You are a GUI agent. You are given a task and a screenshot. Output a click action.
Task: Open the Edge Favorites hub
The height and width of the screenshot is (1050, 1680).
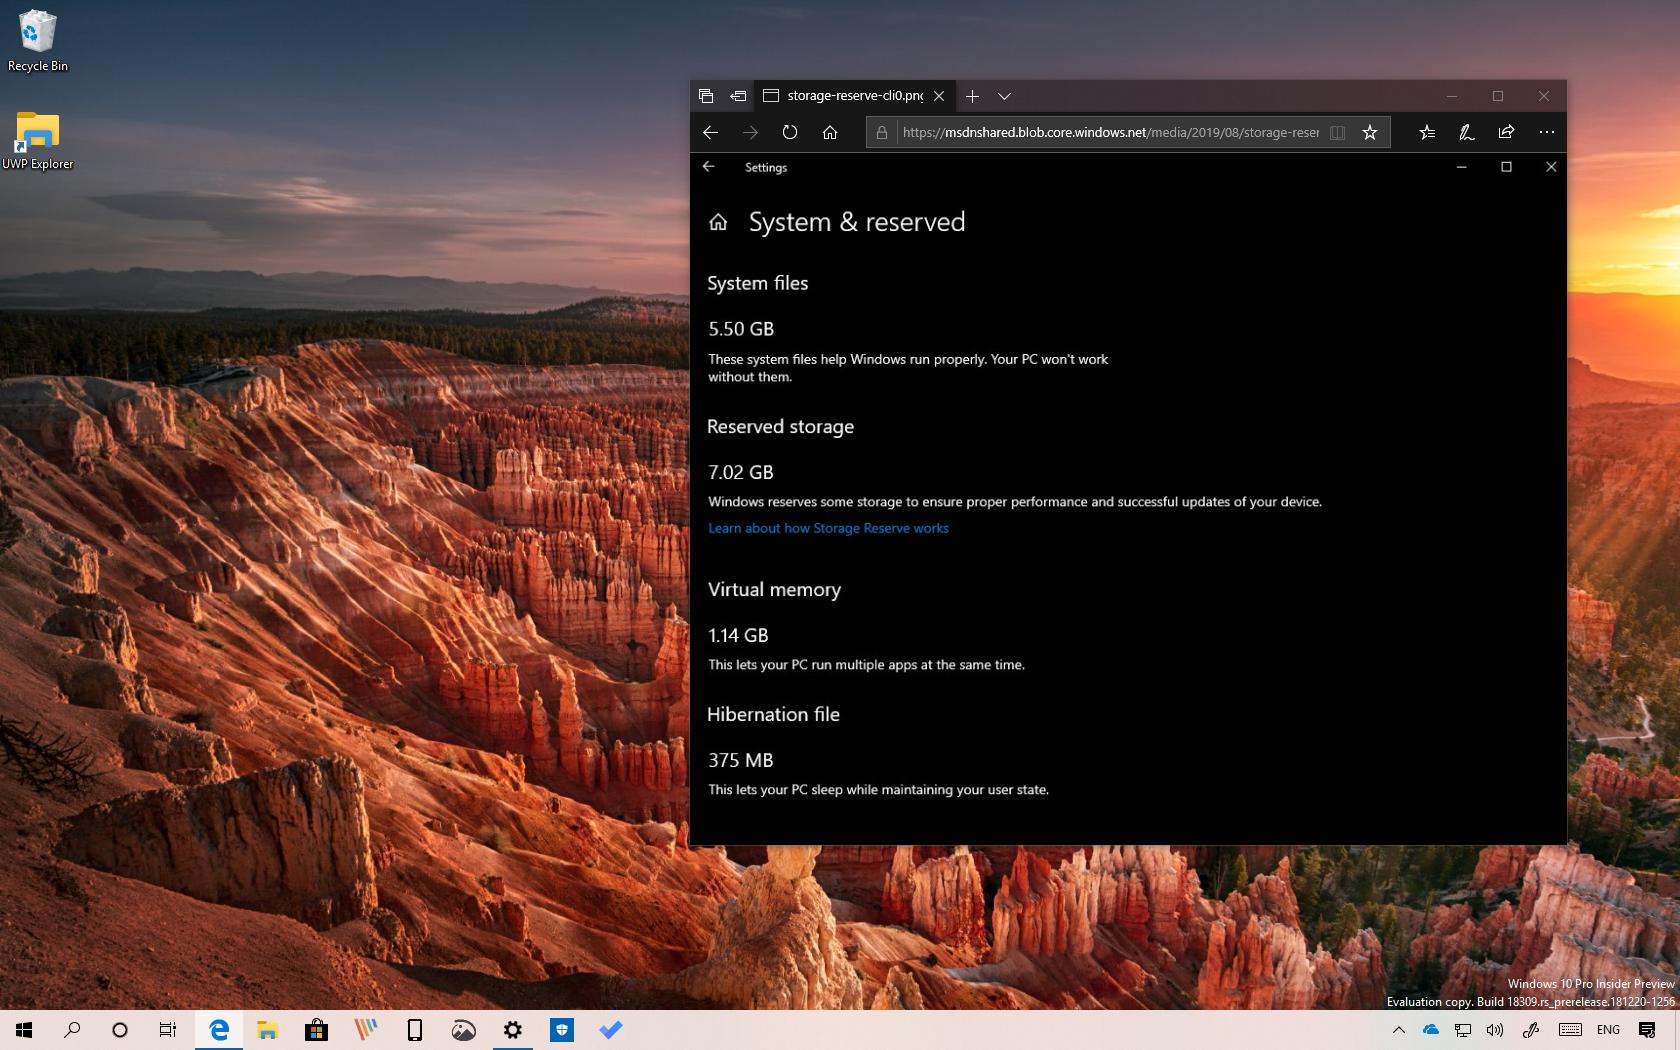[x=1427, y=132]
